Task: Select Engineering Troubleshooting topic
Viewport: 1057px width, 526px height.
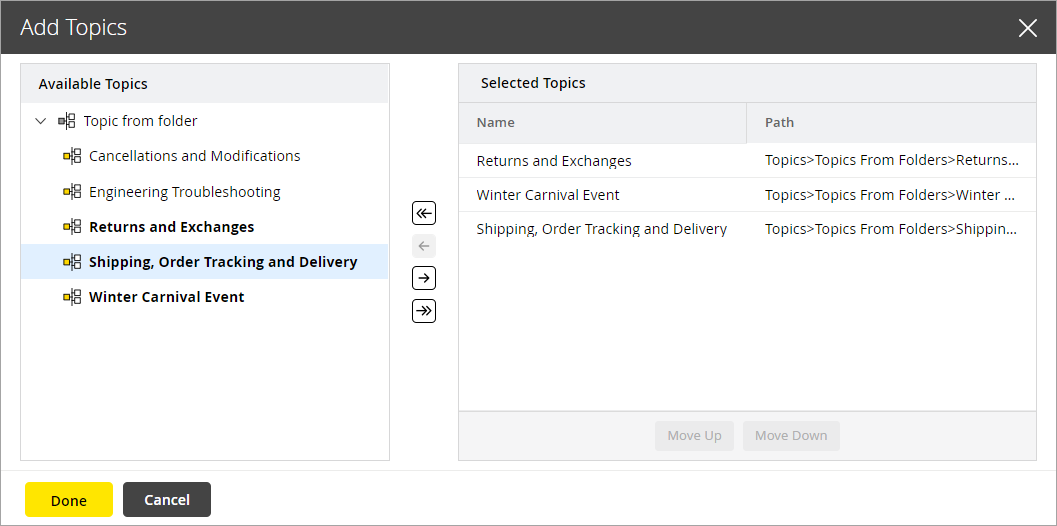Action: 185,192
